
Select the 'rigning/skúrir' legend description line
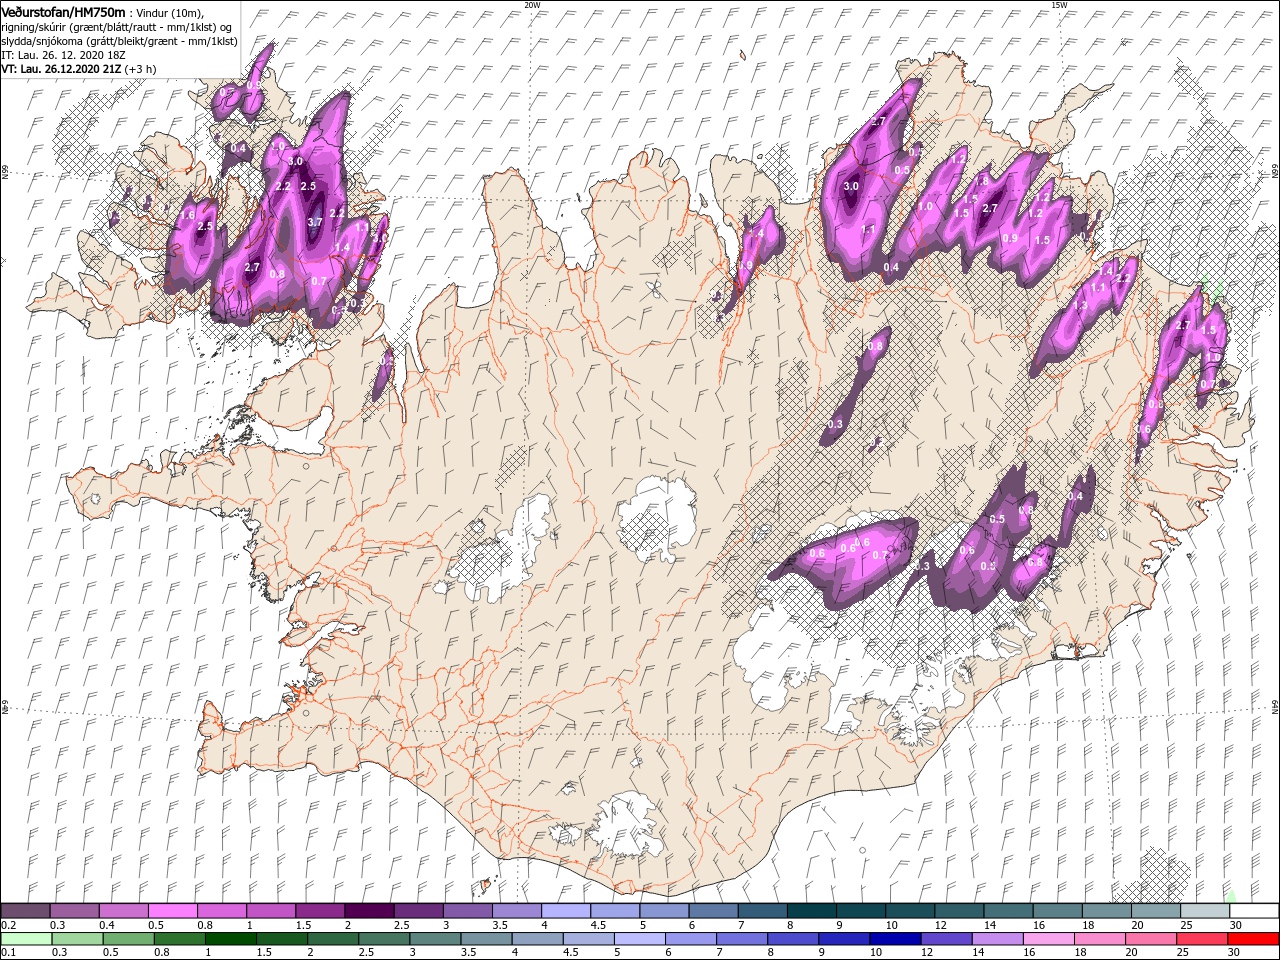pos(118,27)
